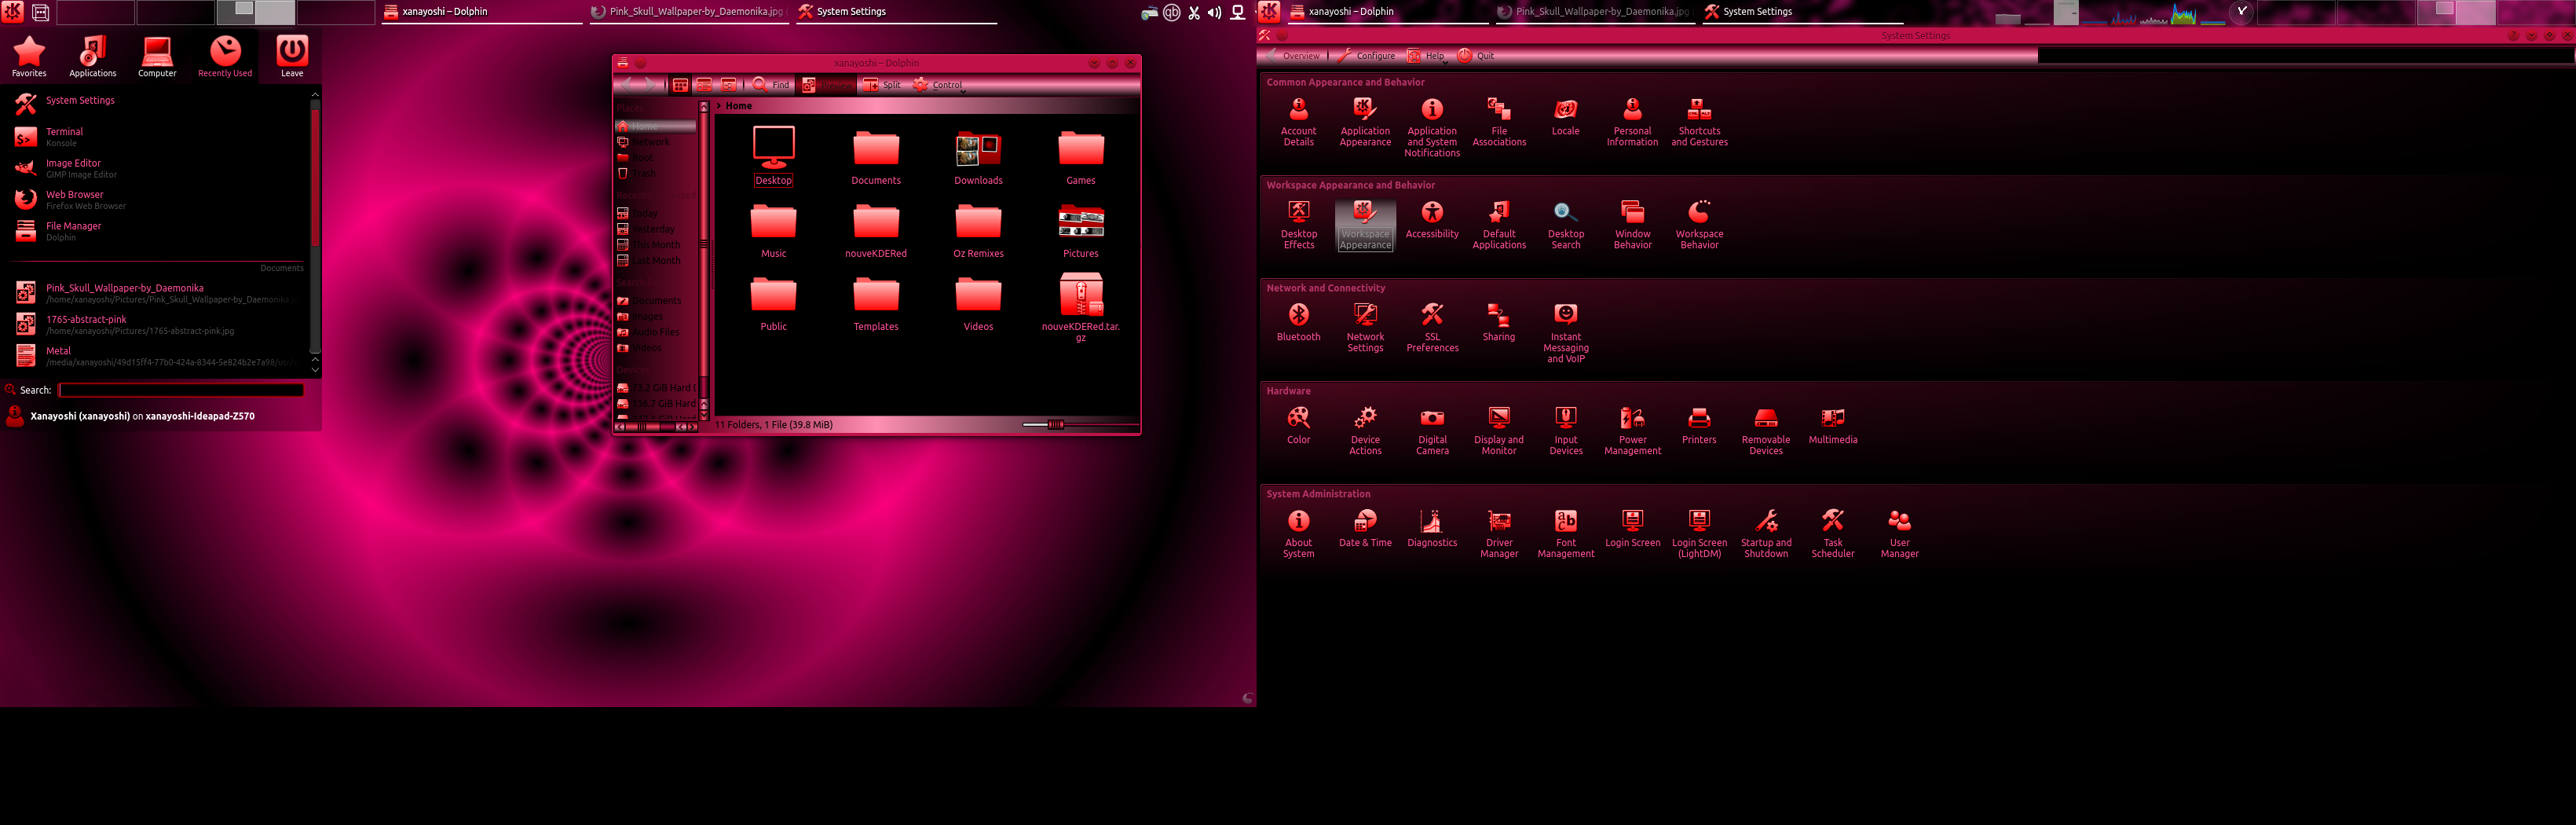Open Color hardware settings
This screenshot has width=2576, height=825.
click(x=1298, y=426)
